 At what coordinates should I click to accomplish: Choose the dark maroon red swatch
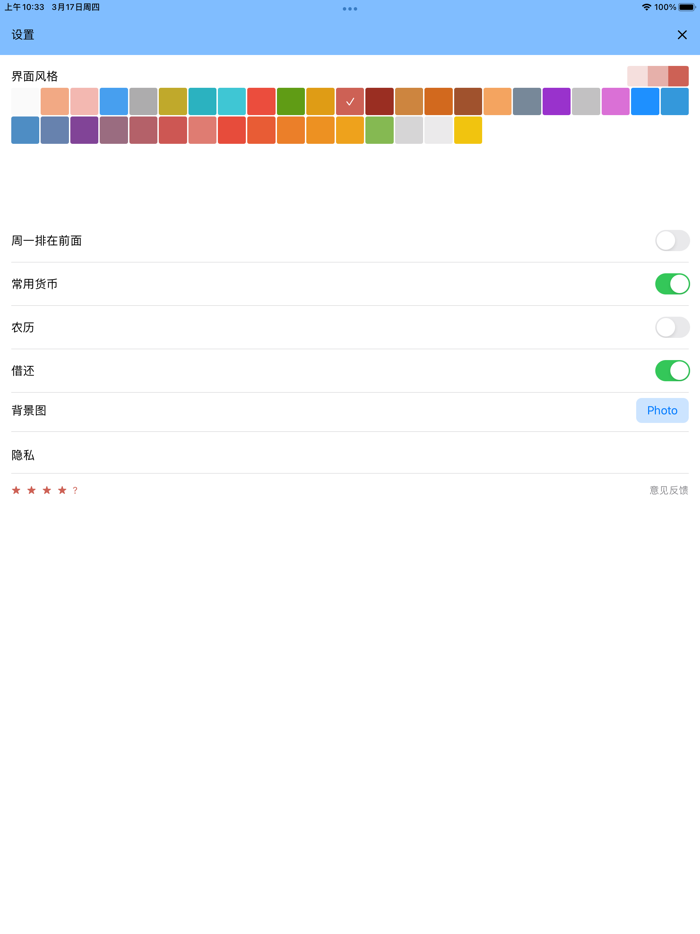point(379,101)
